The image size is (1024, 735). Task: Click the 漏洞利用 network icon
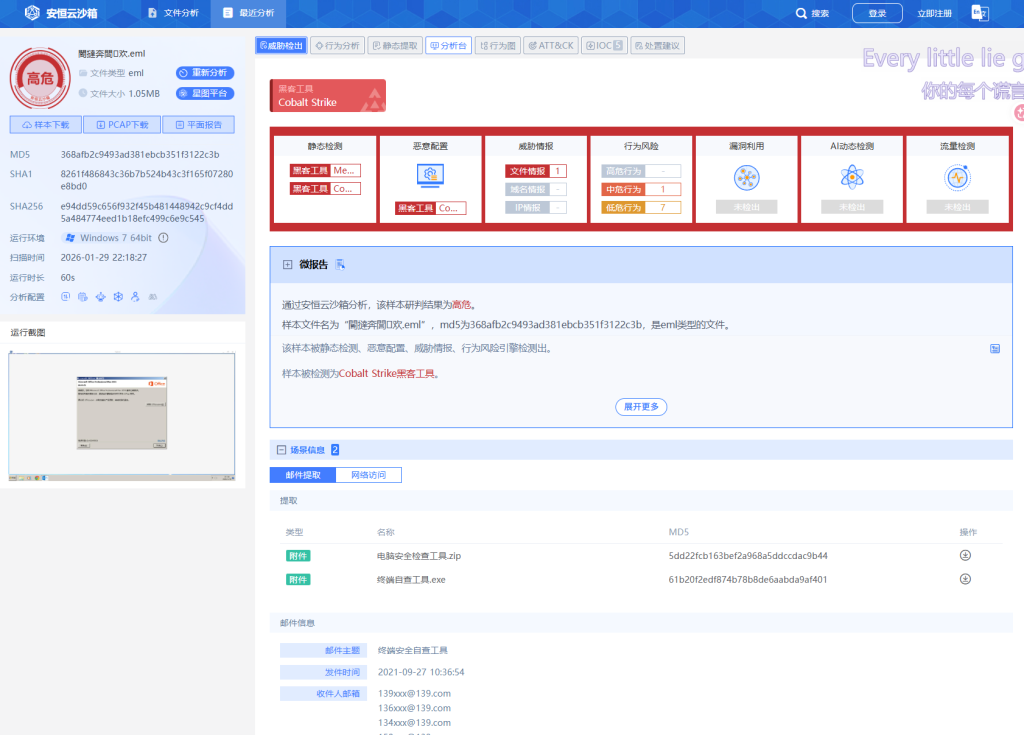point(746,177)
